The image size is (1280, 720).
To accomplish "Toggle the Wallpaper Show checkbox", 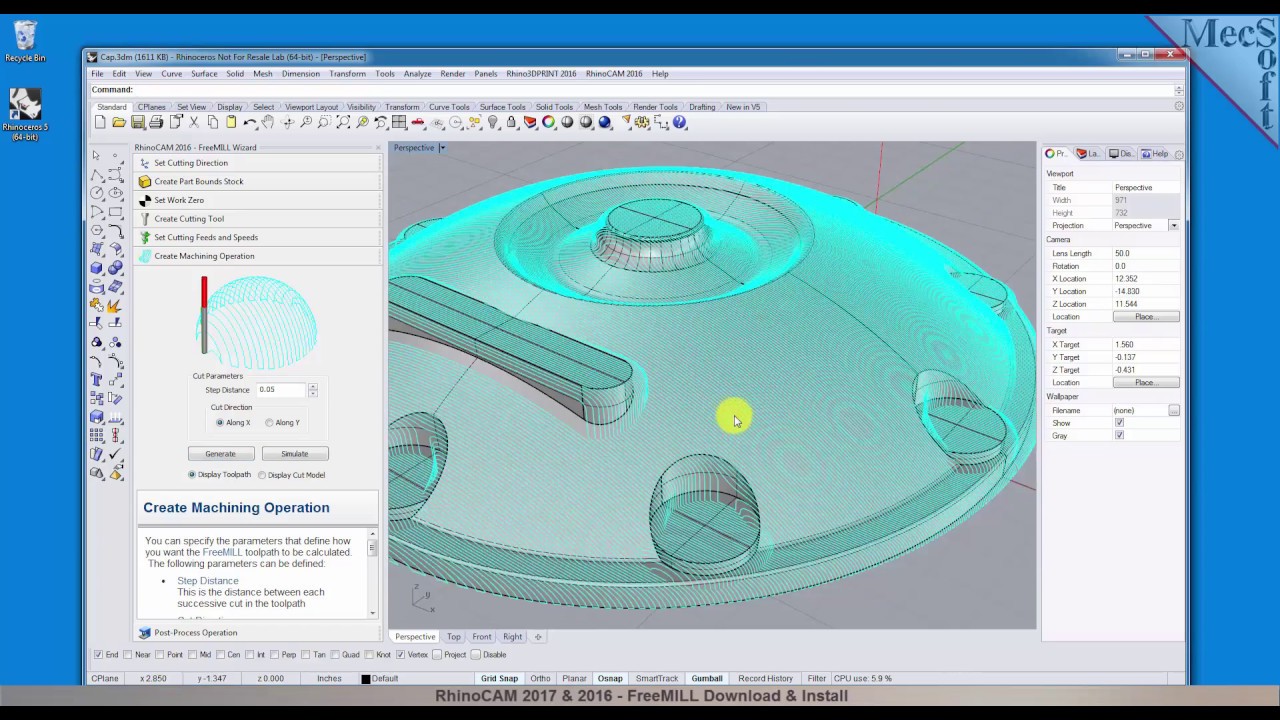I will [x=1119, y=423].
